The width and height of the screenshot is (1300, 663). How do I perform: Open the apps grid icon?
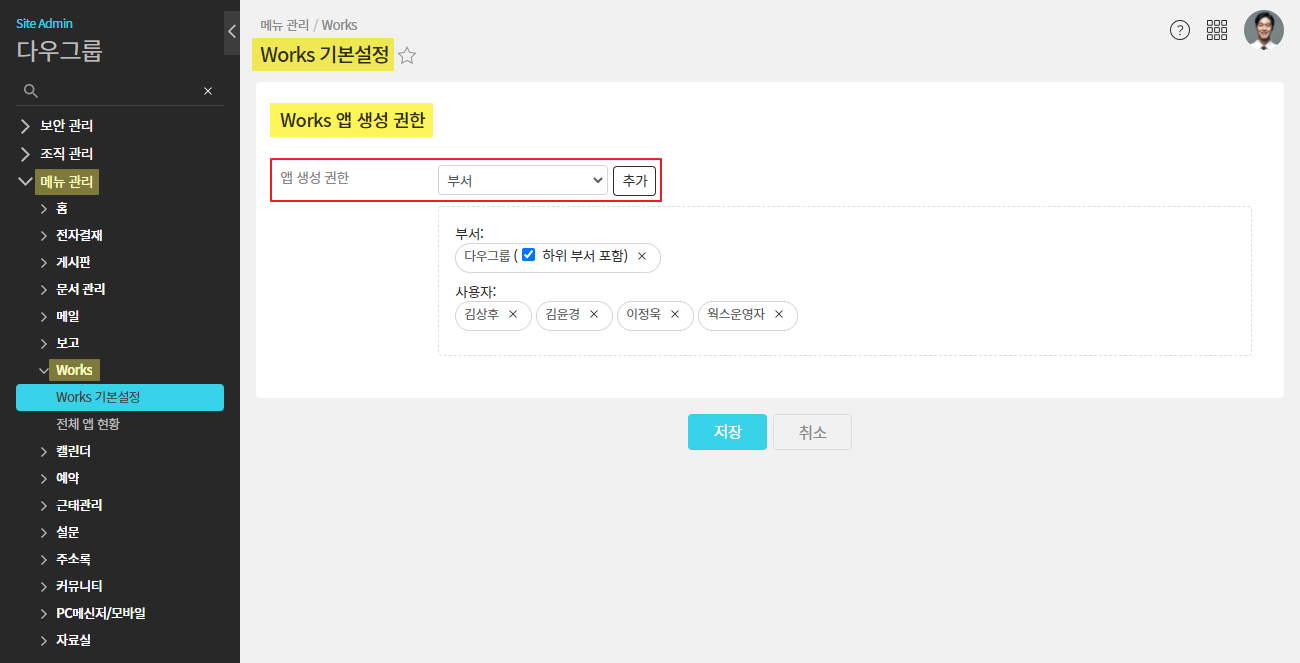1217,30
